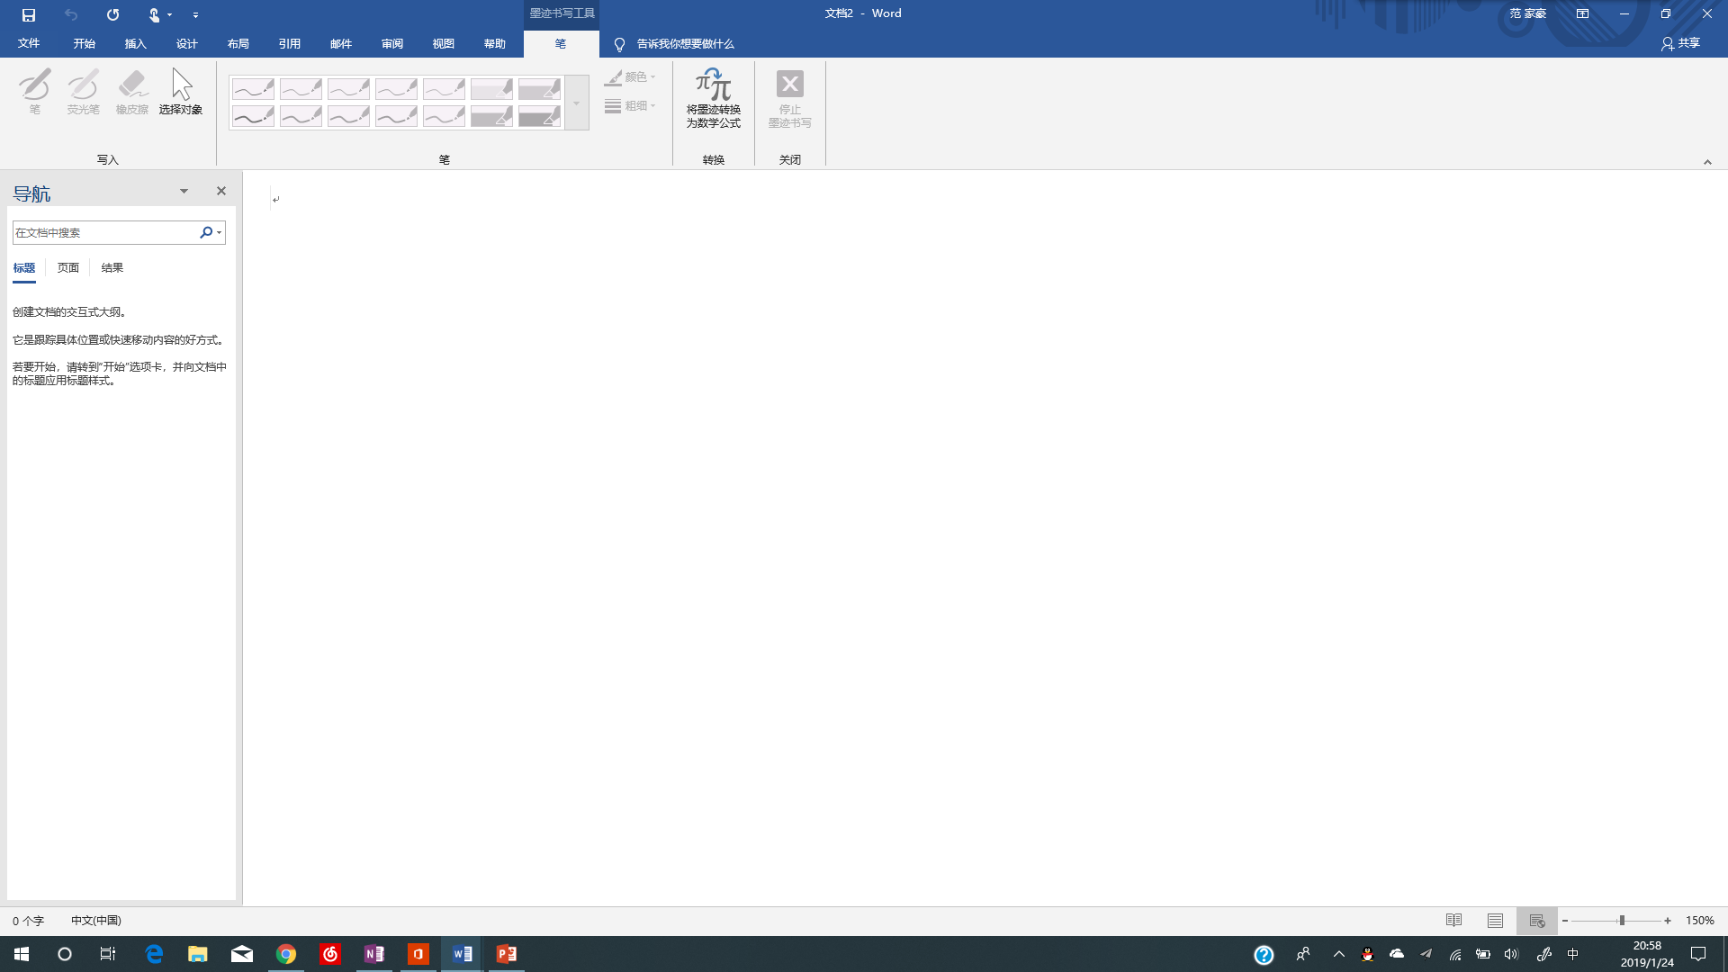Collapse the ribbon with the arrow
This screenshot has width=1728, height=972.
click(1707, 162)
